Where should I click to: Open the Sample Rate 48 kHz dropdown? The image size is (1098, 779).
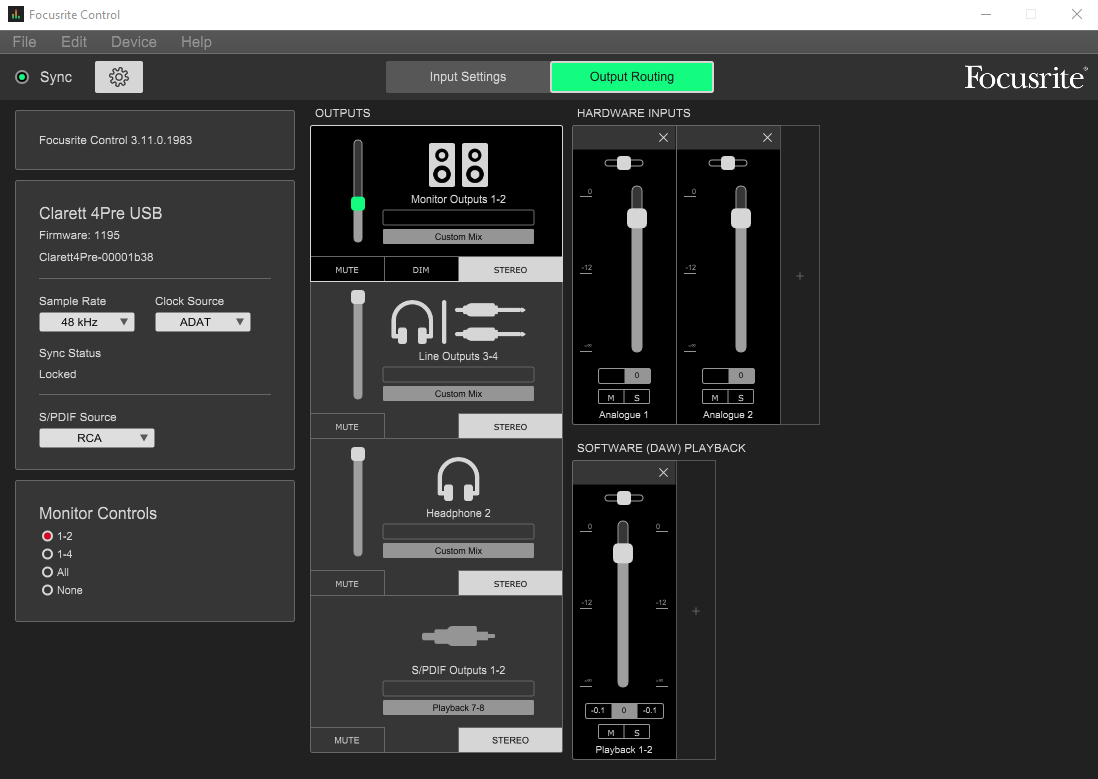(x=87, y=322)
